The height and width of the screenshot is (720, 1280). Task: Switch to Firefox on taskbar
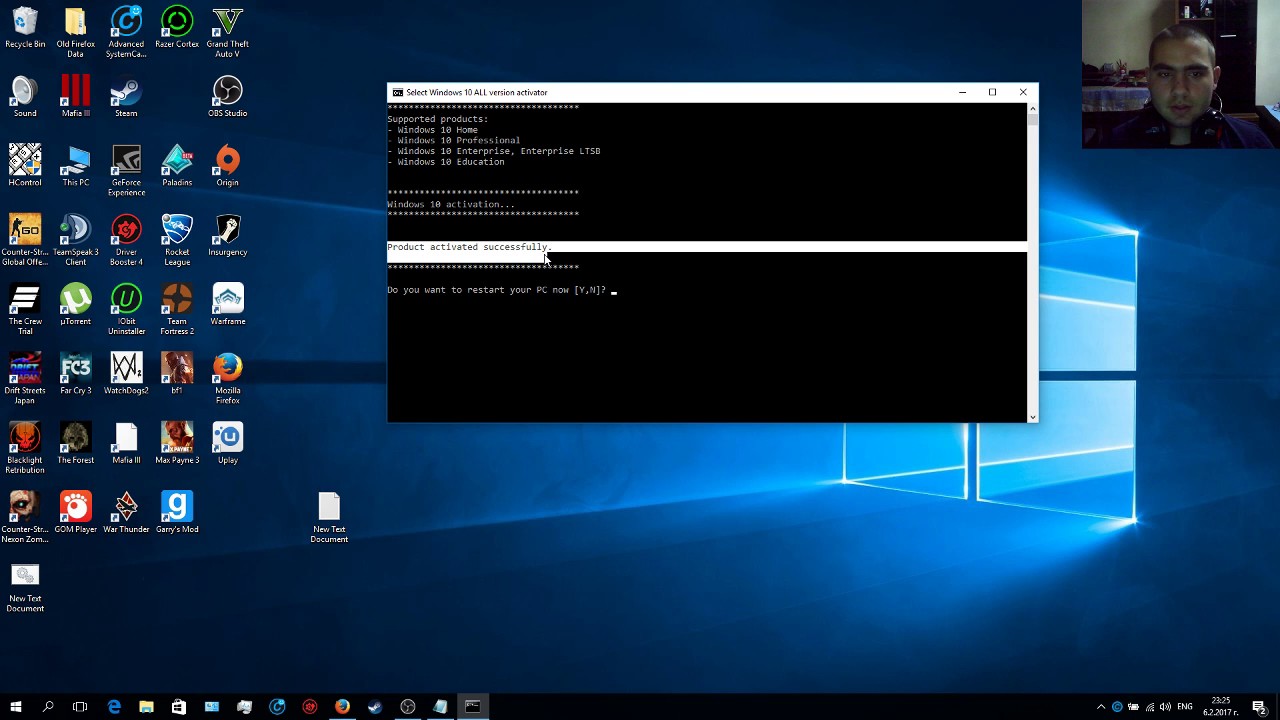pyautogui.click(x=342, y=707)
